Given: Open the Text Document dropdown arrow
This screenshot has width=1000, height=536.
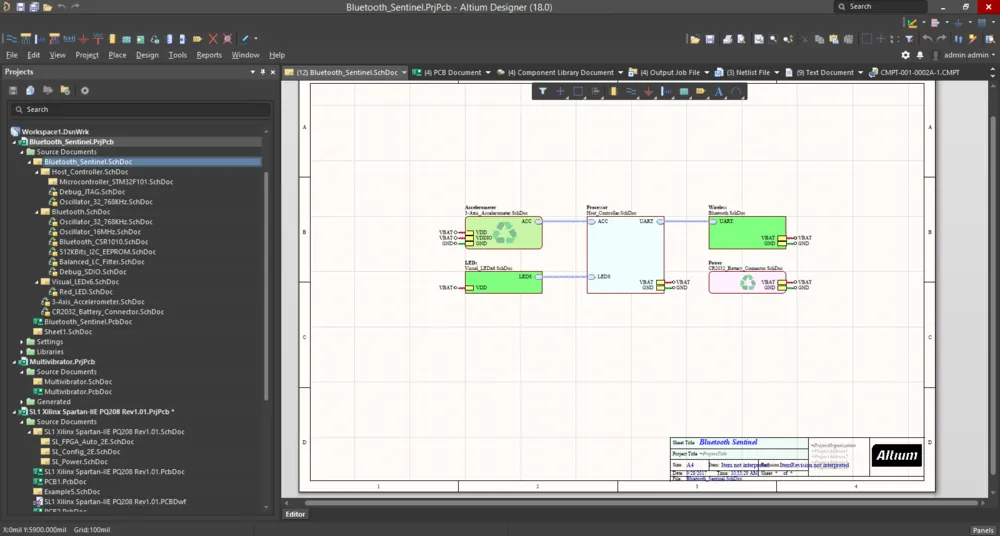Looking at the screenshot, I should [x=860, y=73].
